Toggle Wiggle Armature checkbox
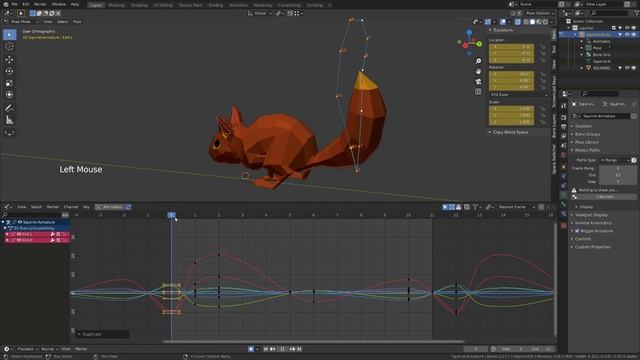Screen dimensions: 640x360 (x=577, y=231)
